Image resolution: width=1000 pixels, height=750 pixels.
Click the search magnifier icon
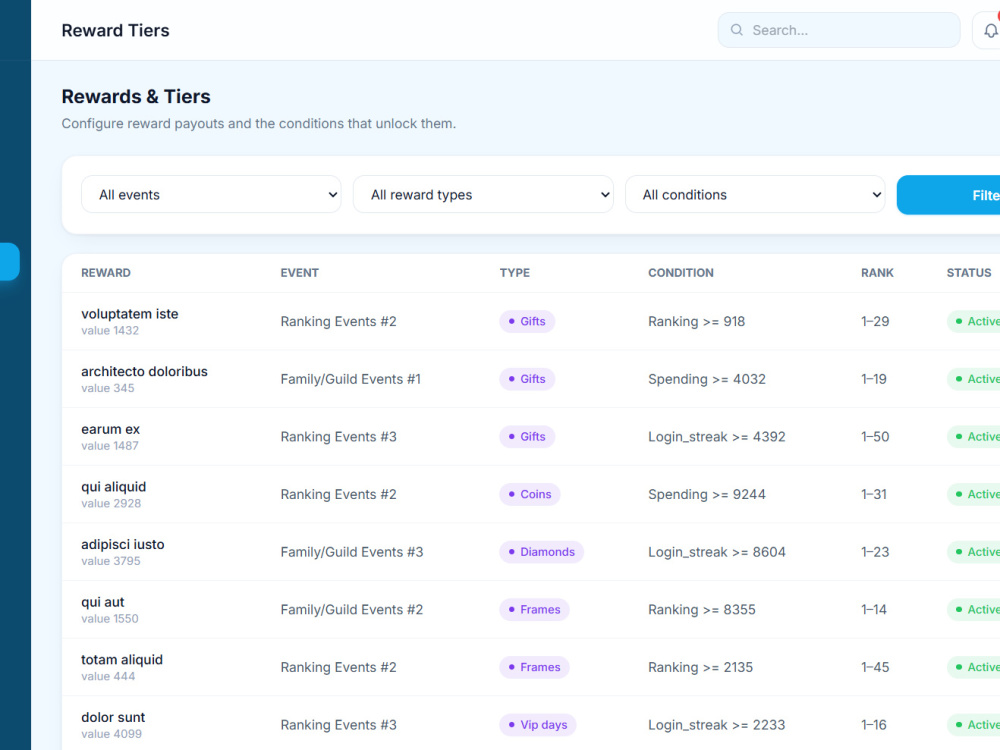(x=737, y=30)
